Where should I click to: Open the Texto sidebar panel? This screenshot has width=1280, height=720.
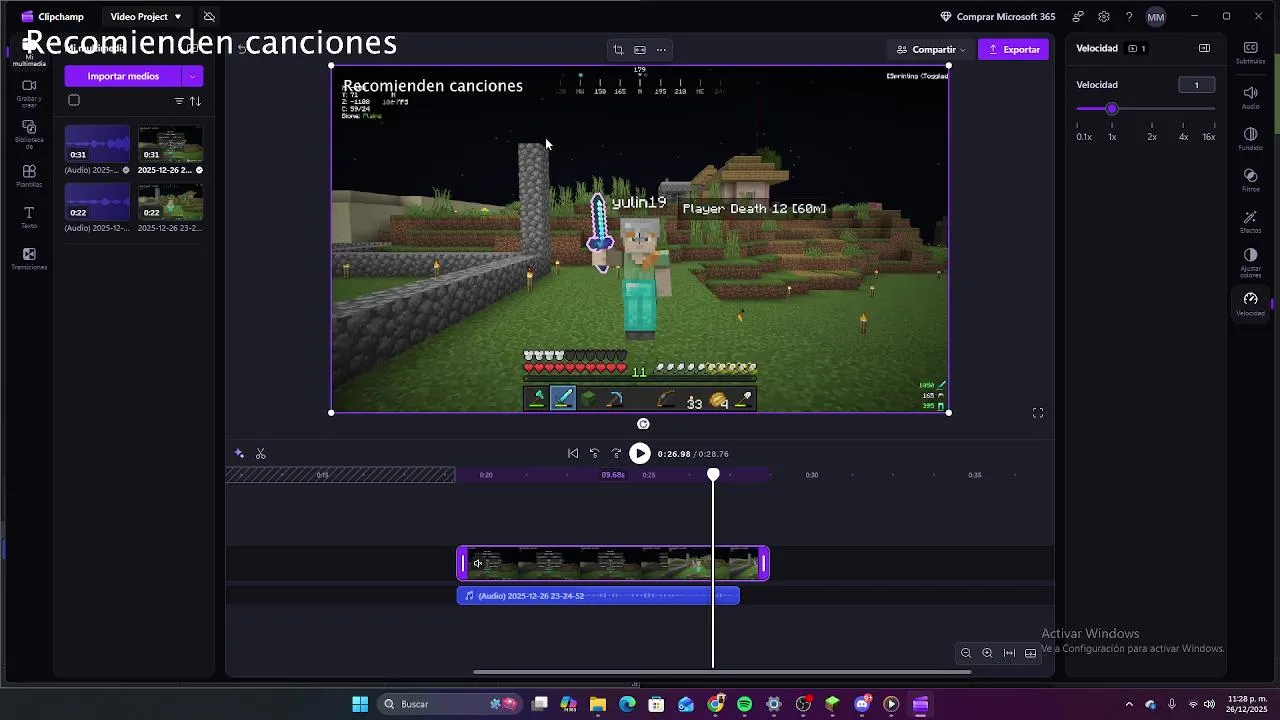[x=29, y=217]
